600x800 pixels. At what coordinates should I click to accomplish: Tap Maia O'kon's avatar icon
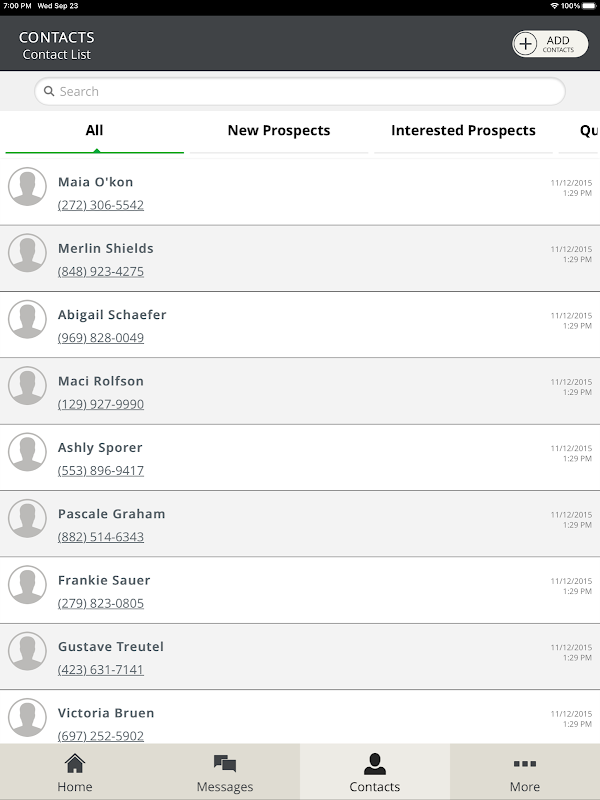(x=28, y=186)
